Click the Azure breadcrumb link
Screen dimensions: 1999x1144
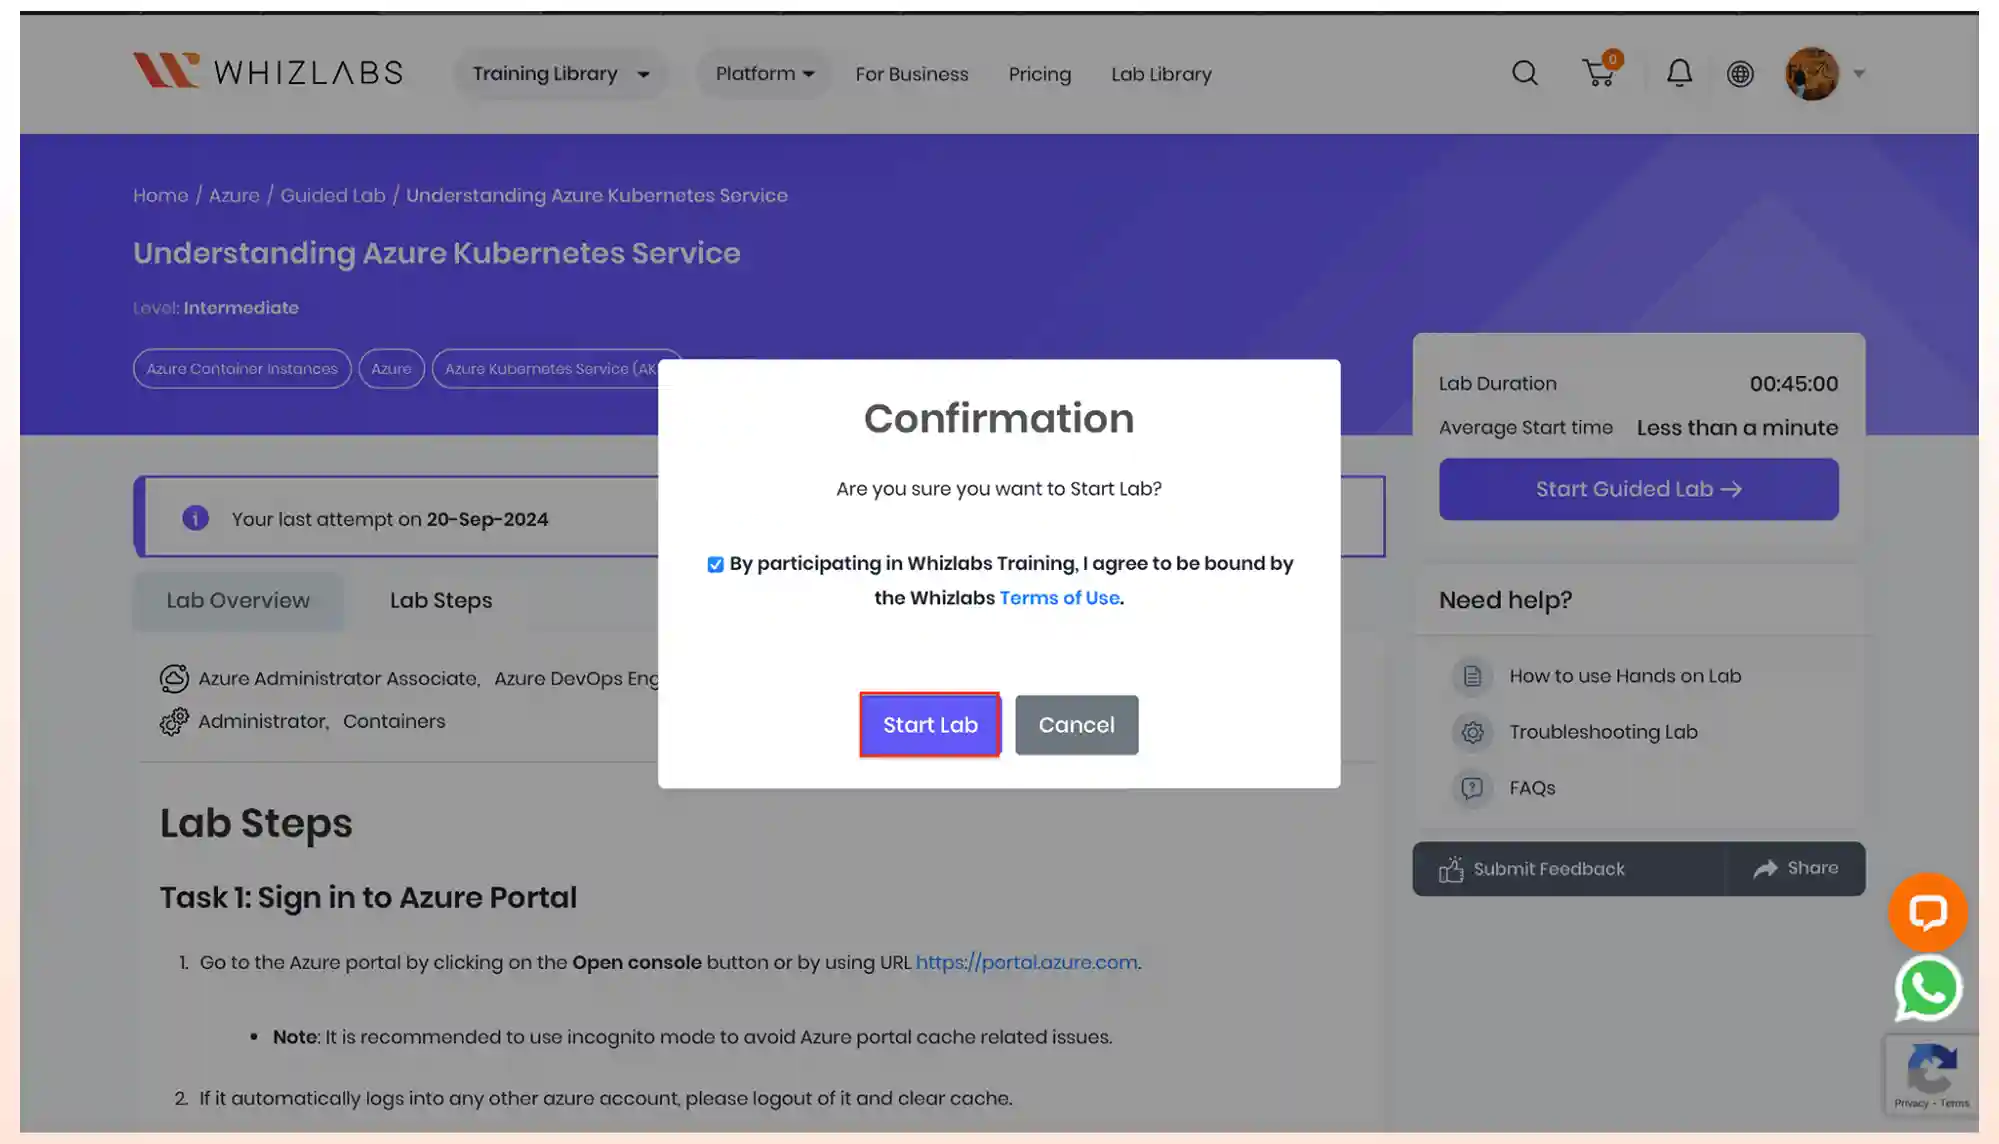click(234, 195)
